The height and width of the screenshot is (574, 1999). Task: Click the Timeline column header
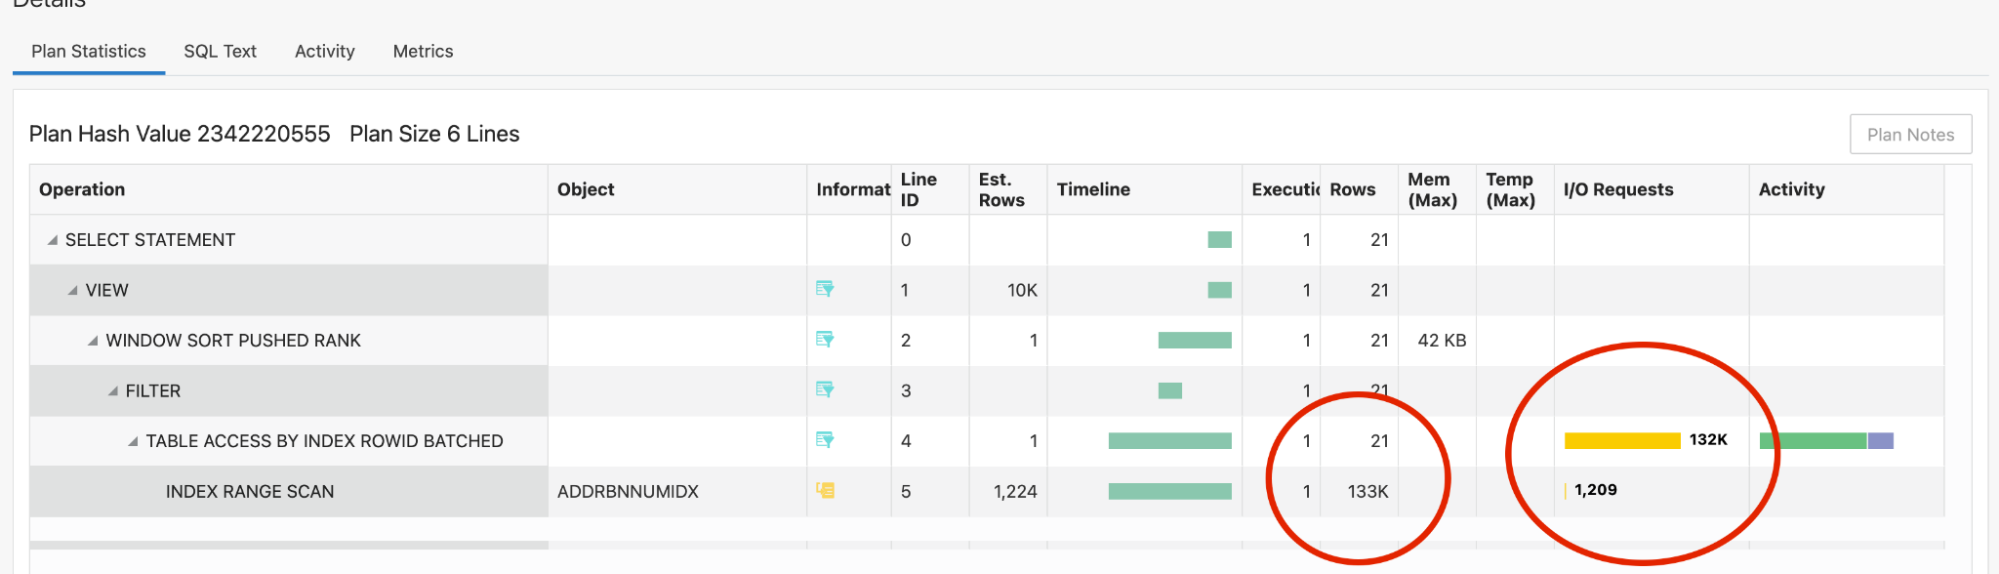click(1145, 189)
